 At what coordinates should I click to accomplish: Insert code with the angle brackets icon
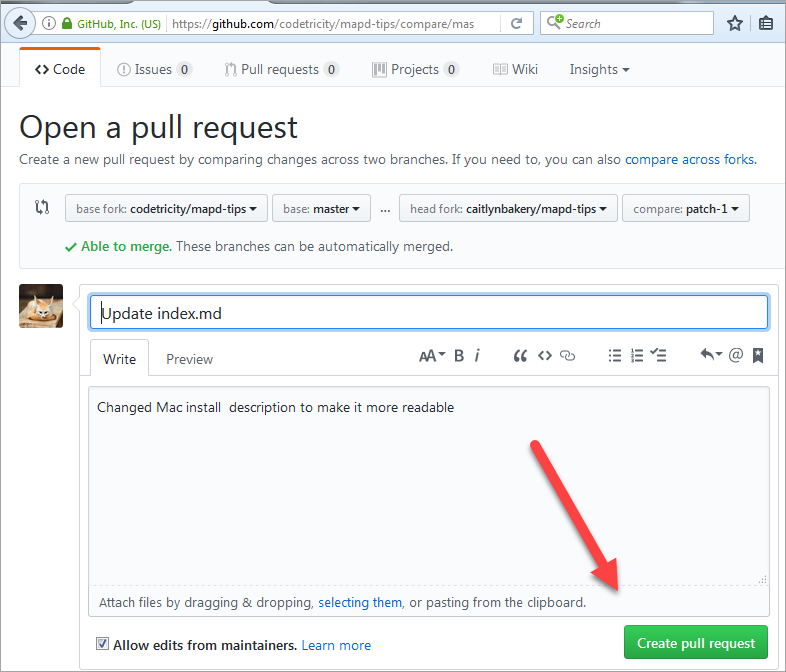(545, 356)
